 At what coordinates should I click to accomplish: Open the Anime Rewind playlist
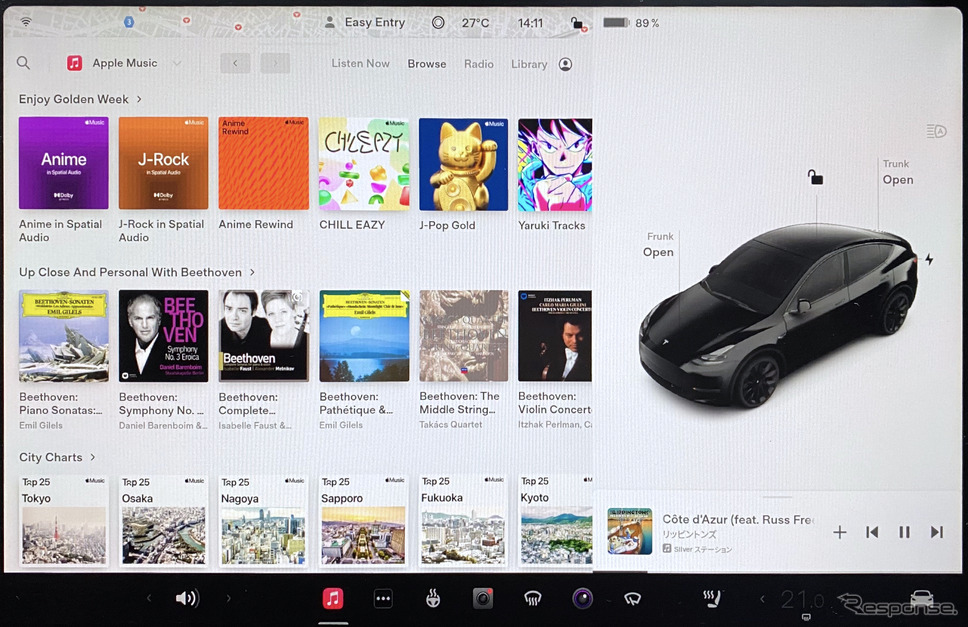click(x=264, y=163)
